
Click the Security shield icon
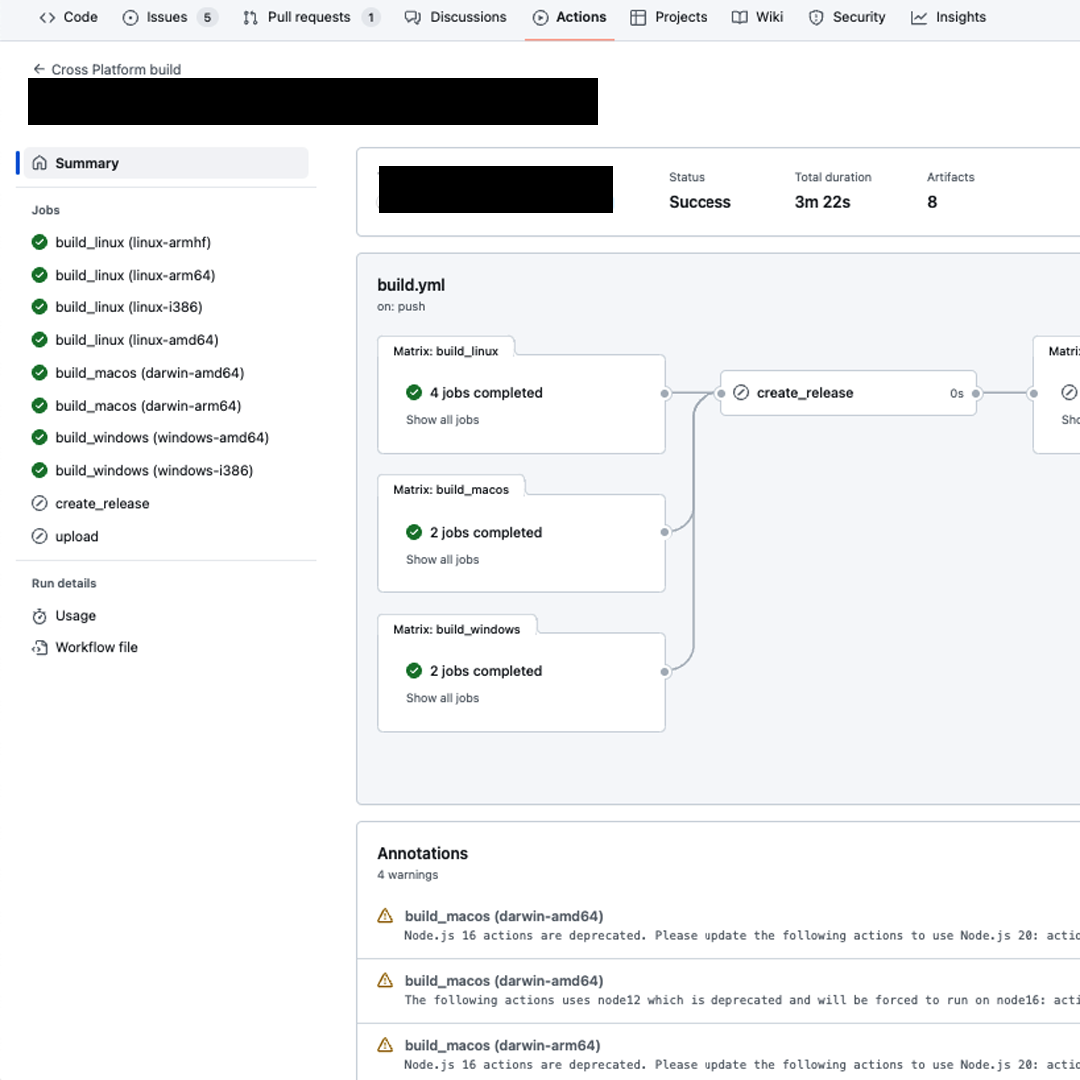[x=816, y=17]
